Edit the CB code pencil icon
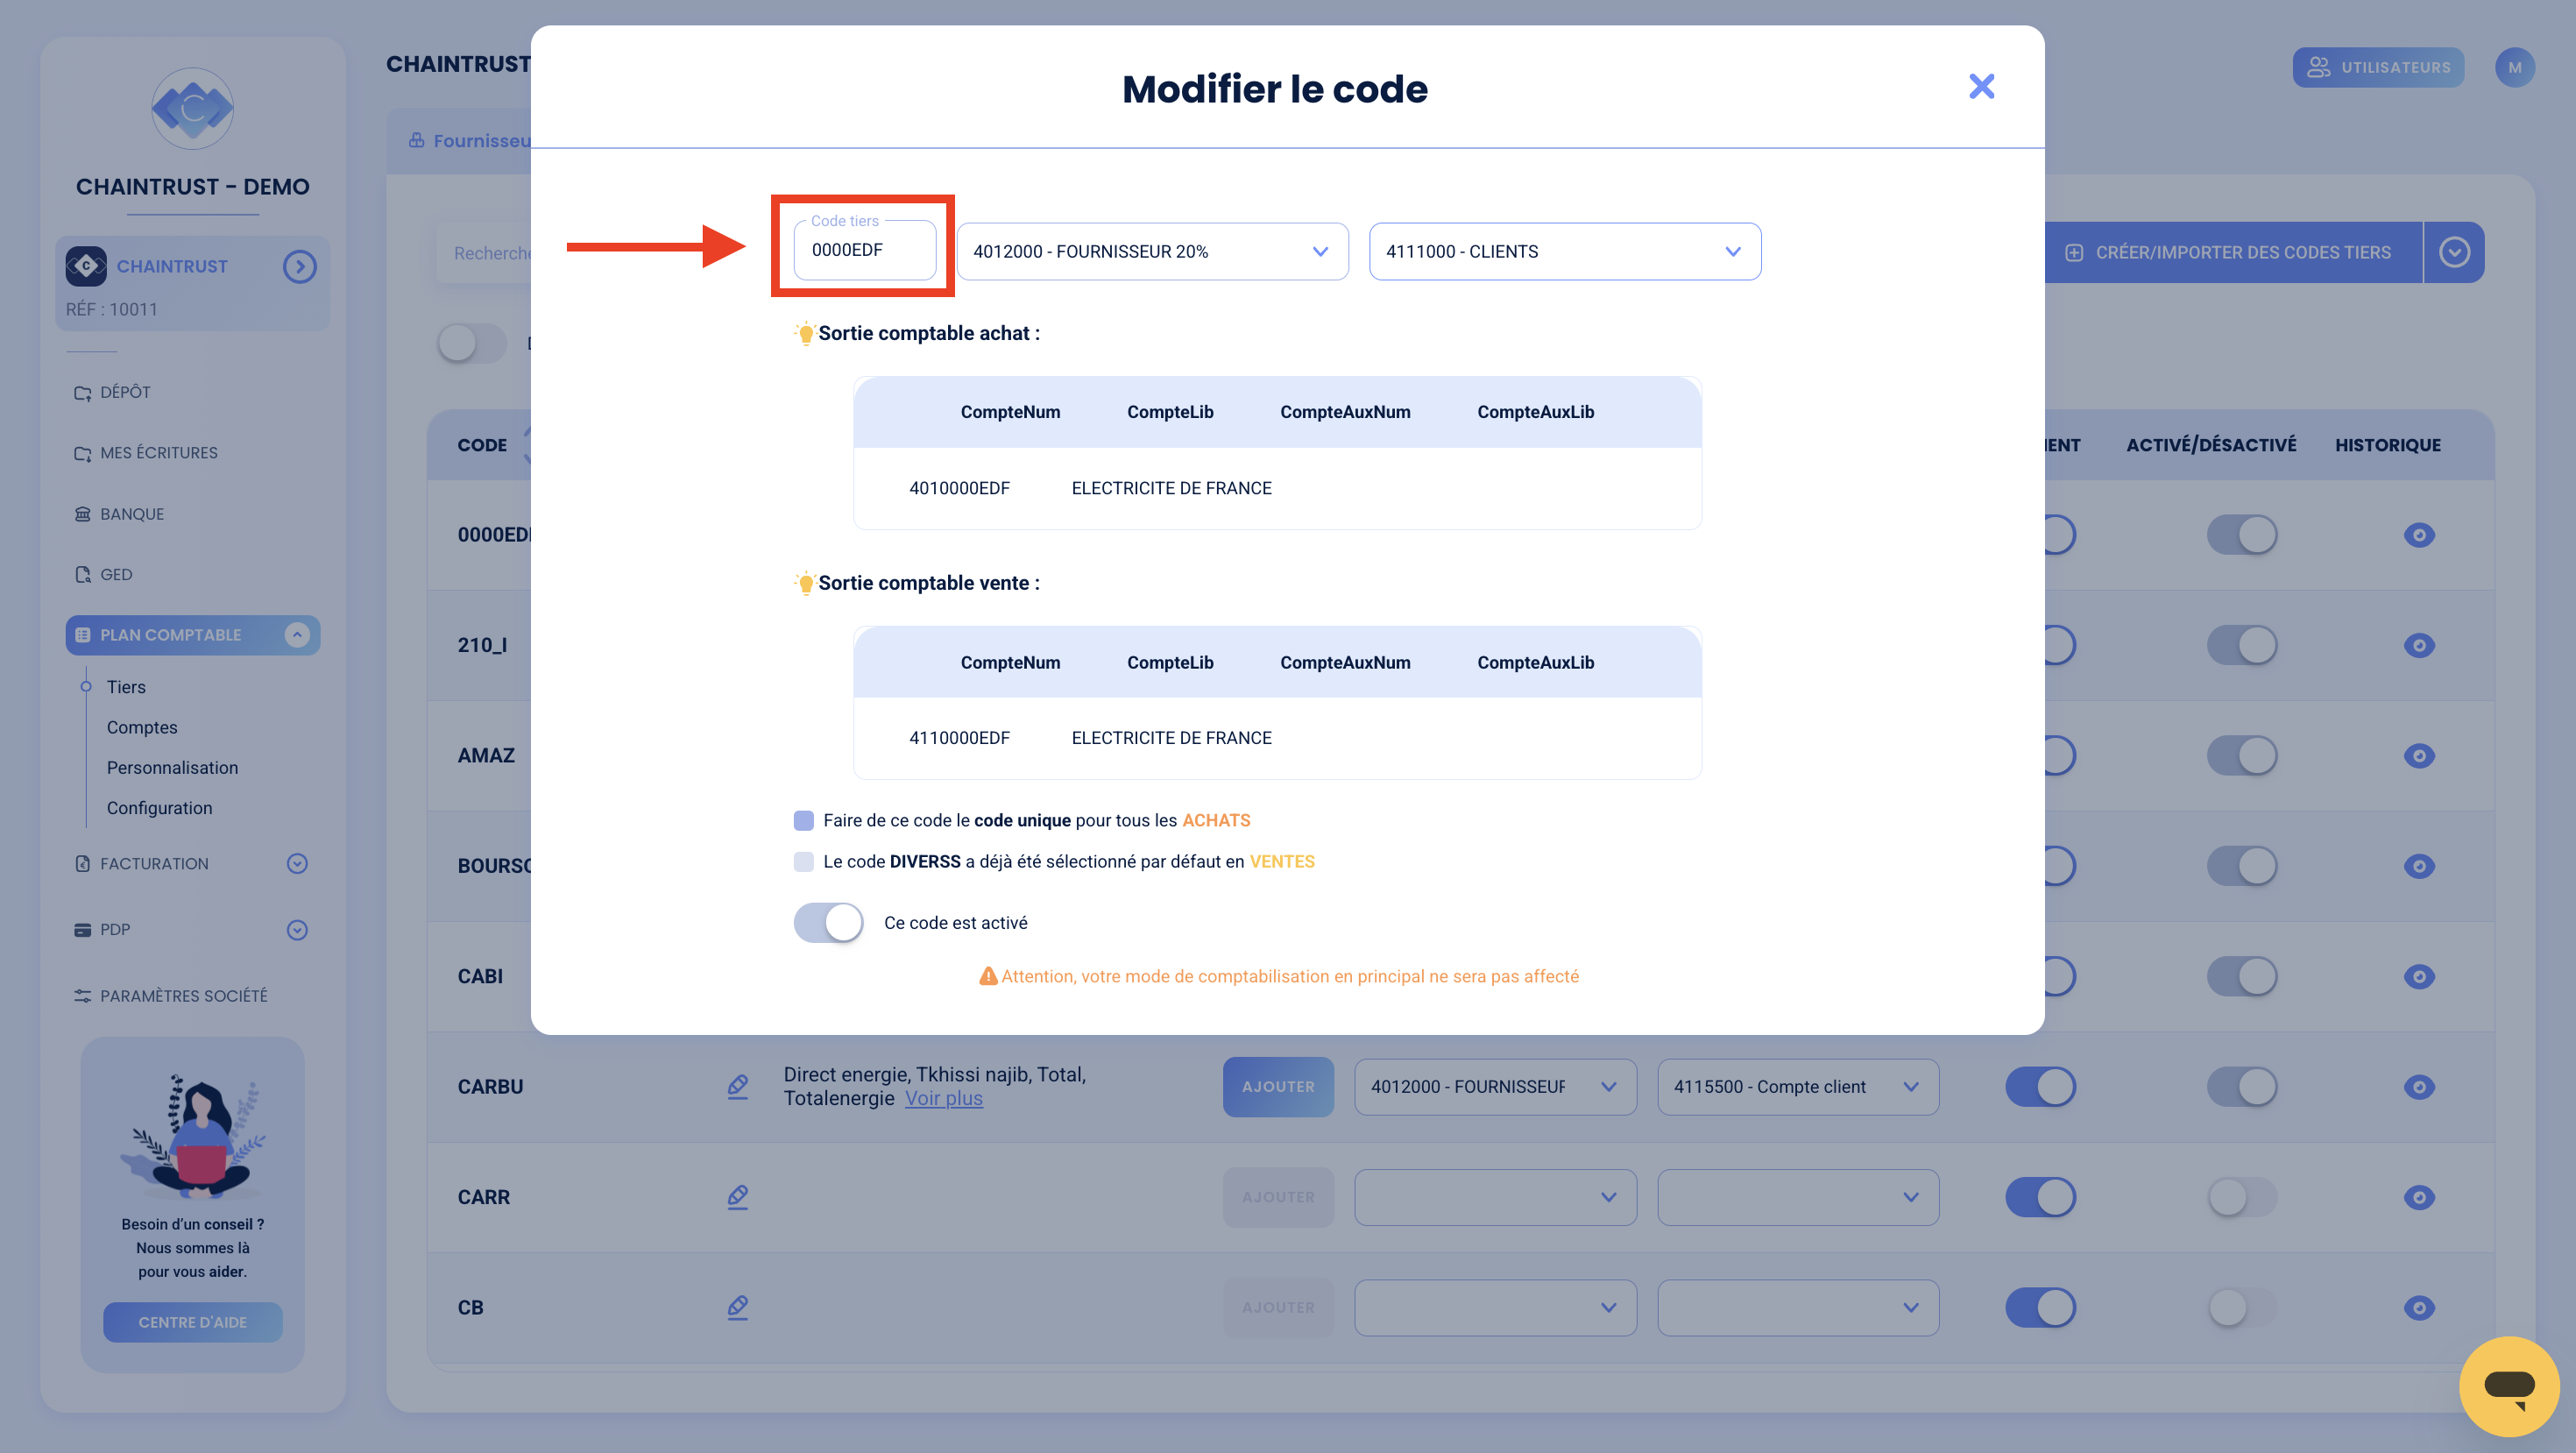 [x=738, y=1307]
